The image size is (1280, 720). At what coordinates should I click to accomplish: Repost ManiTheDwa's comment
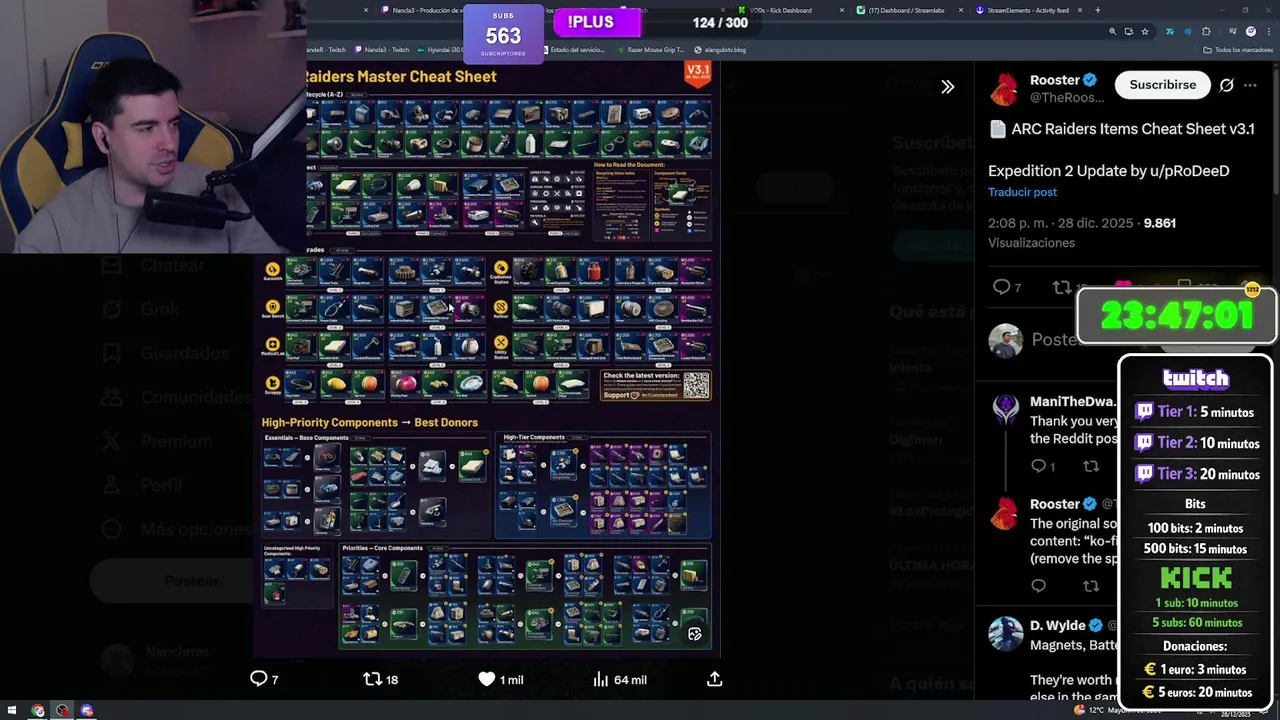1091,466
